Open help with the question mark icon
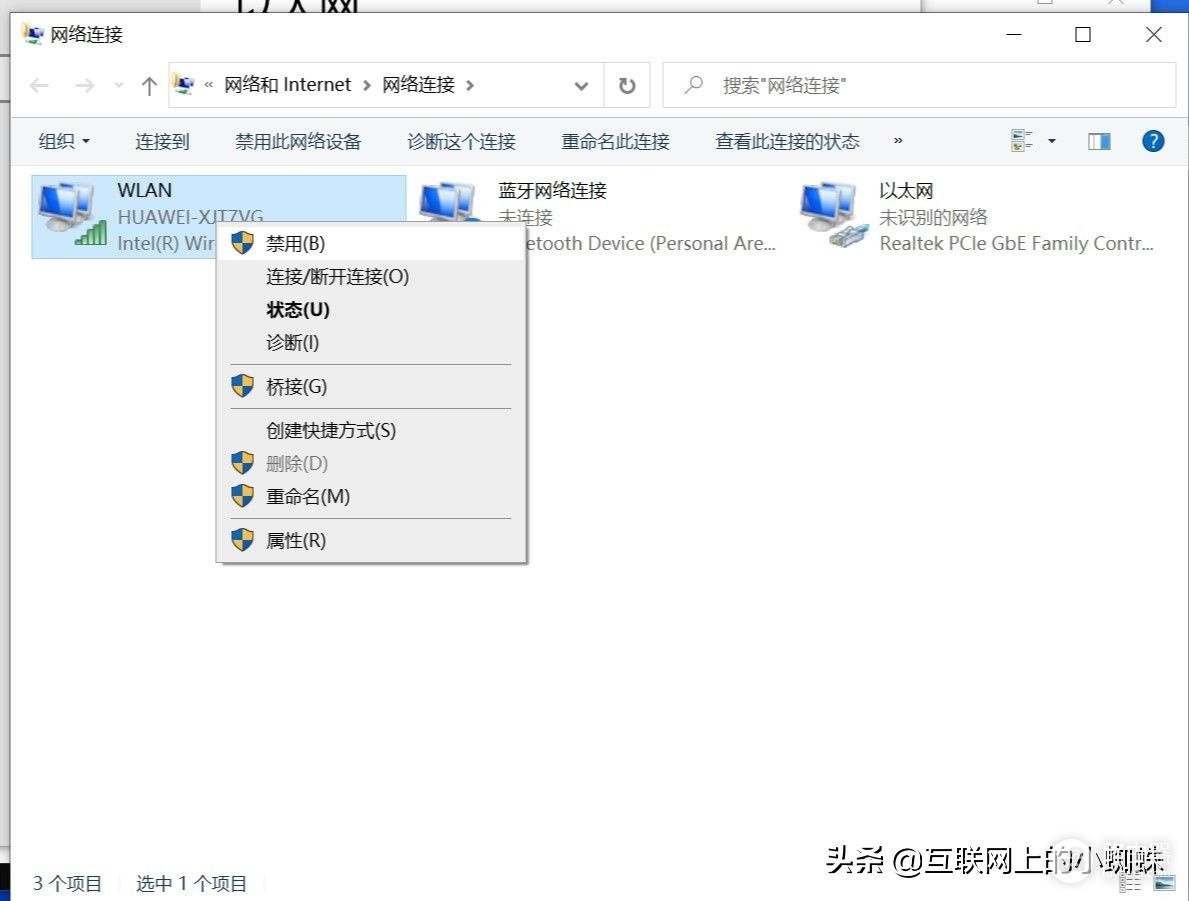Image resolution: width=1189 pixels, height=901 pixels. pyautogui.click(x=1153, y=141)
